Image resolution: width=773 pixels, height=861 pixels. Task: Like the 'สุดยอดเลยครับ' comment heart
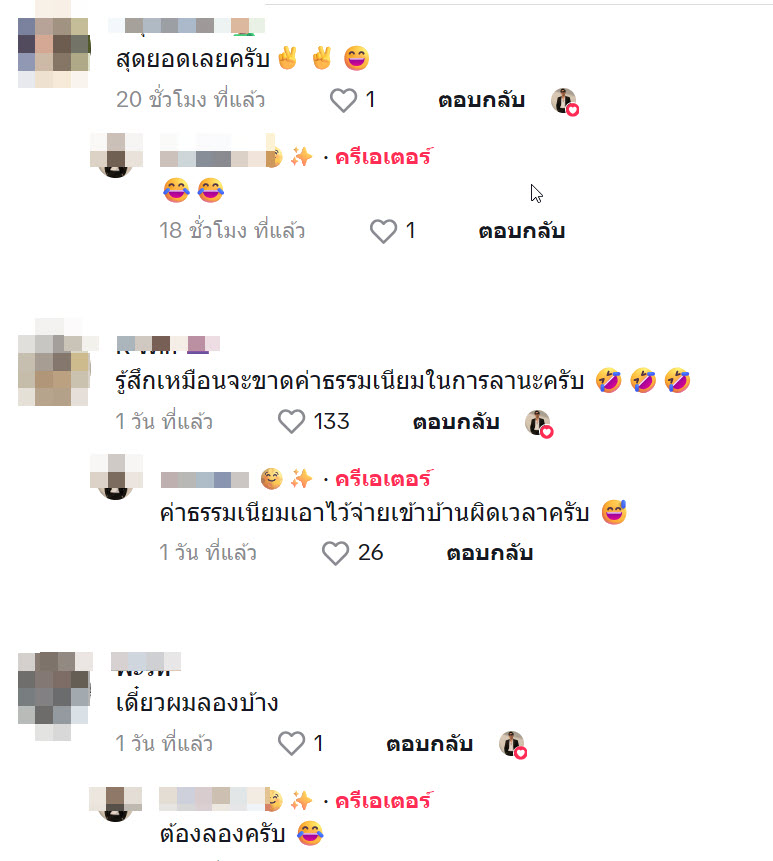pyautogui.click(x=344, y=100)
